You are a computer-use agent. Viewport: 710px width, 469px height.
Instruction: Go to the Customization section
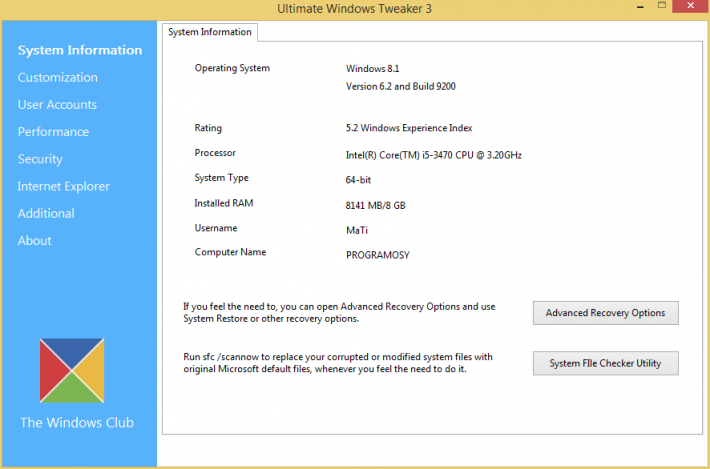click(x=58, y=77)
